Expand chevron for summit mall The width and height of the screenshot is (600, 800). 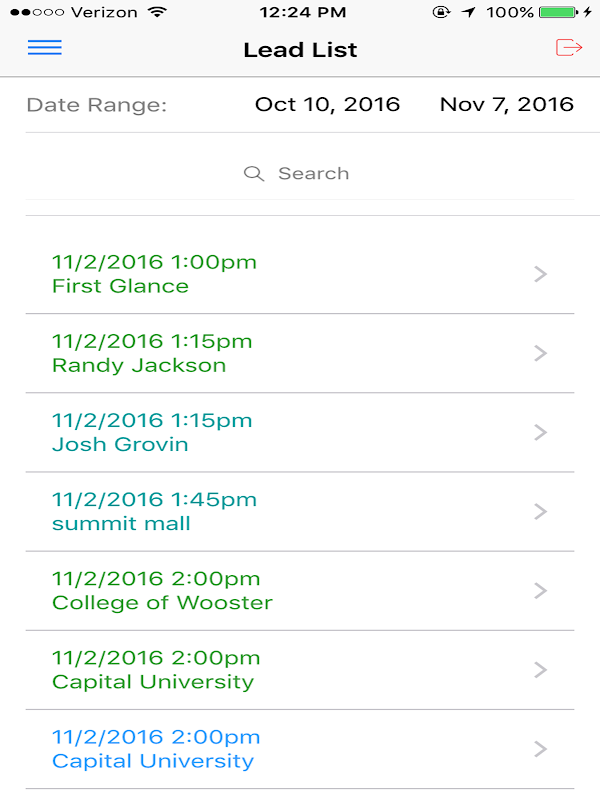(x=541, y=511)
